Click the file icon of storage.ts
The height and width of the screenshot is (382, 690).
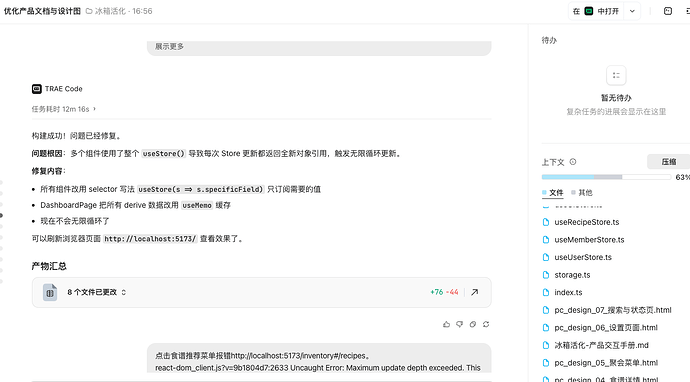tap(546, 275)
